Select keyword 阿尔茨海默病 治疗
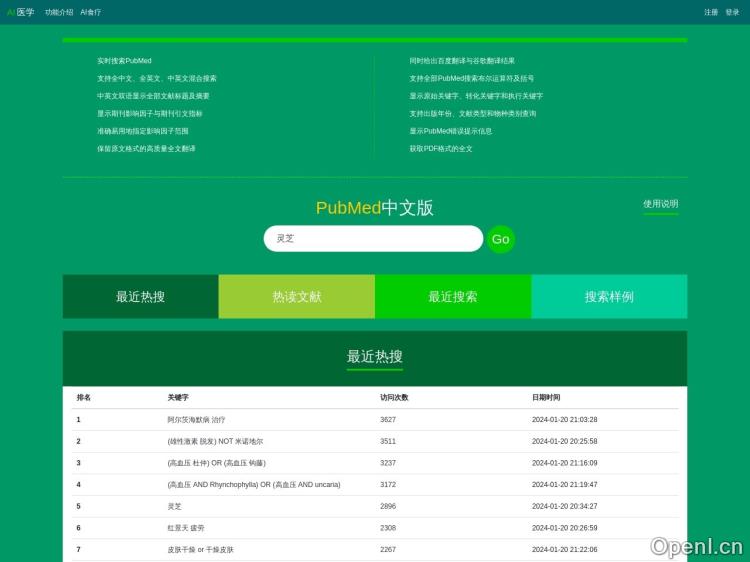Viewport: 750px width, 562px height. pos(196,419)
